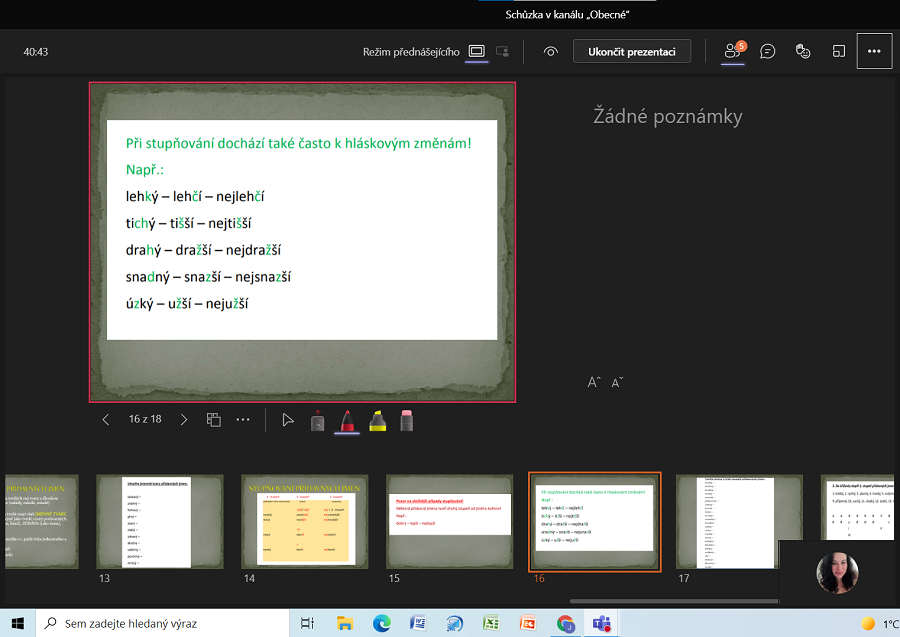Toggle private view eye icon
This screenshot has height=637, width=900.
click(550, 52)
